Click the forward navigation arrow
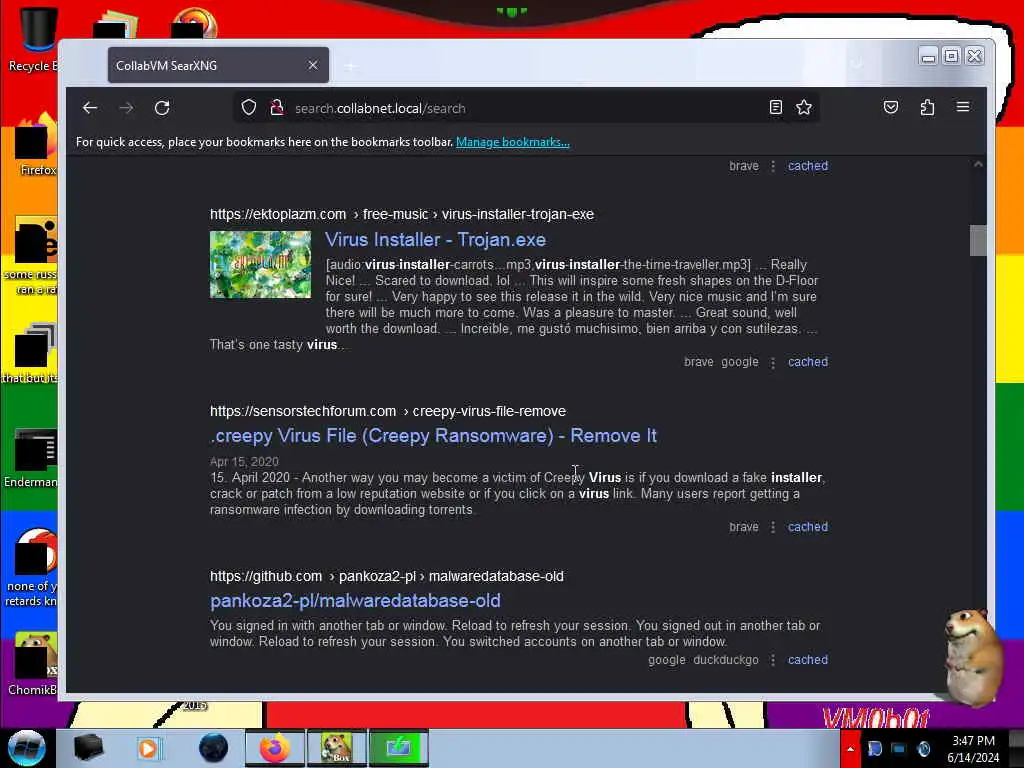Image resolution: width=1024 pixels, height=768 pixels. coord(126,108)
